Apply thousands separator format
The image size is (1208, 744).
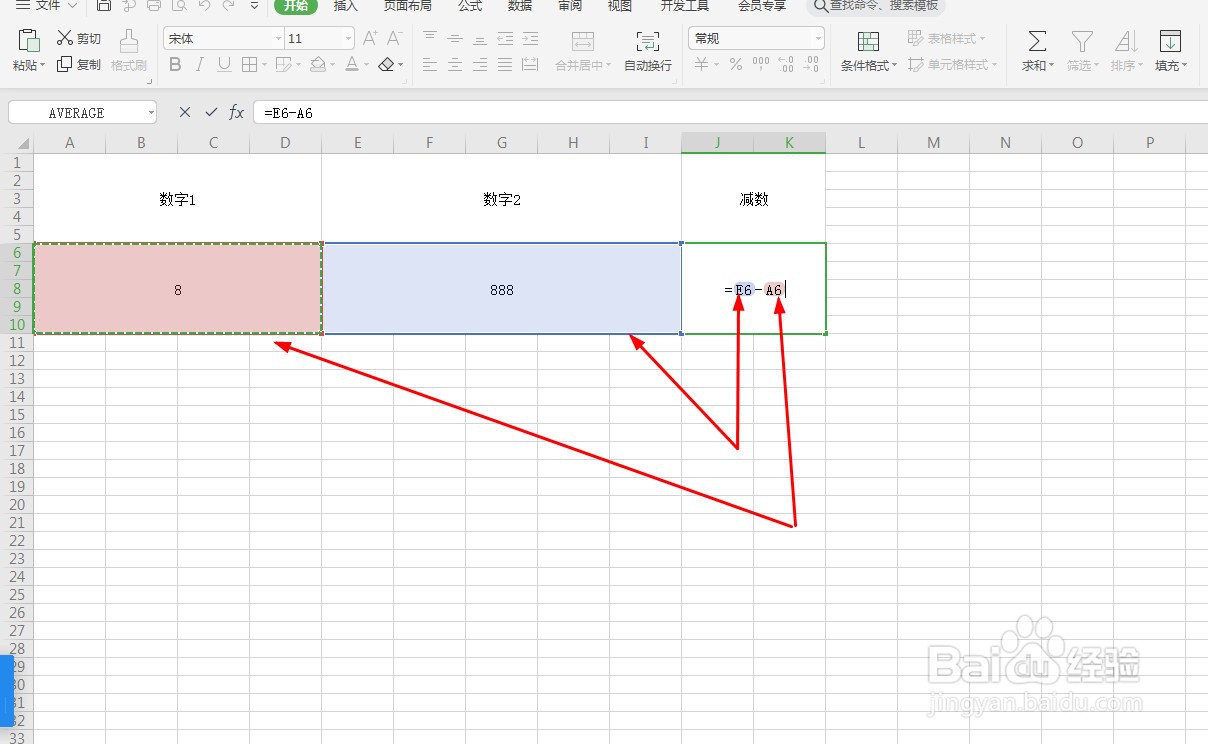(x=761, y=64)
